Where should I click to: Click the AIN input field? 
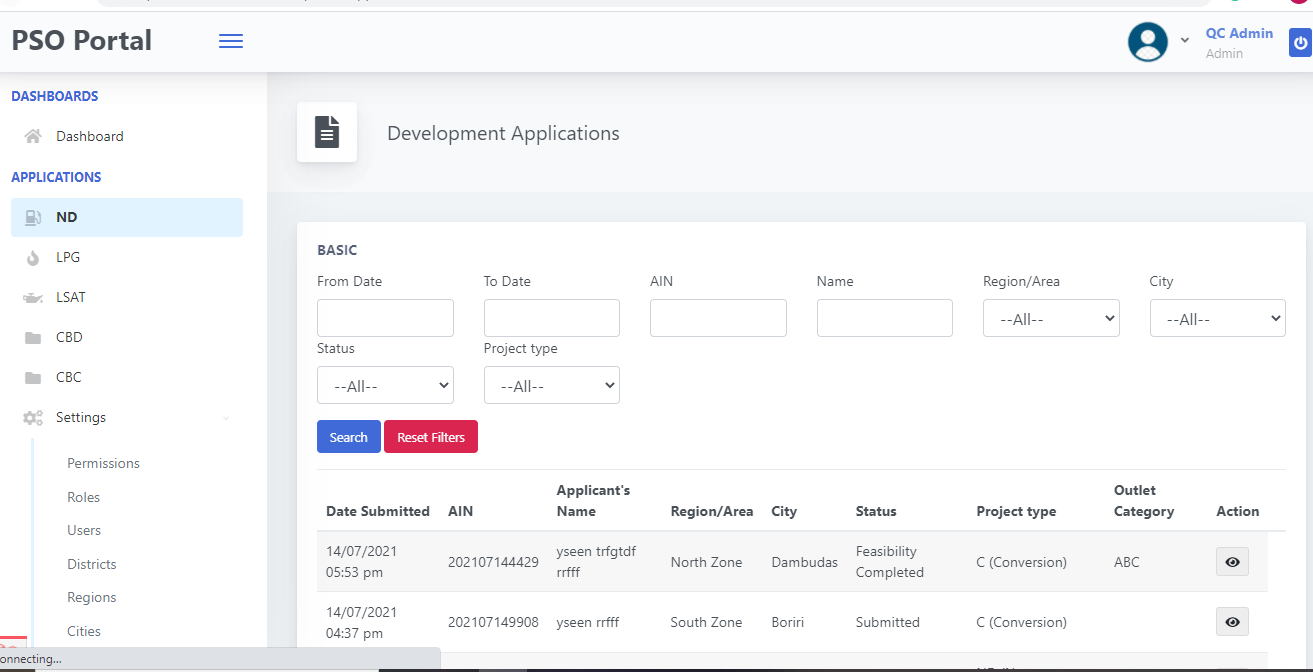718,318
